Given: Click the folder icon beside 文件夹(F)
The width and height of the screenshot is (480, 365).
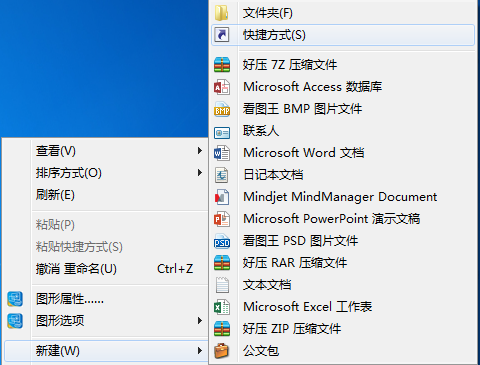Looking at the screenshot, I should point(222,13).
